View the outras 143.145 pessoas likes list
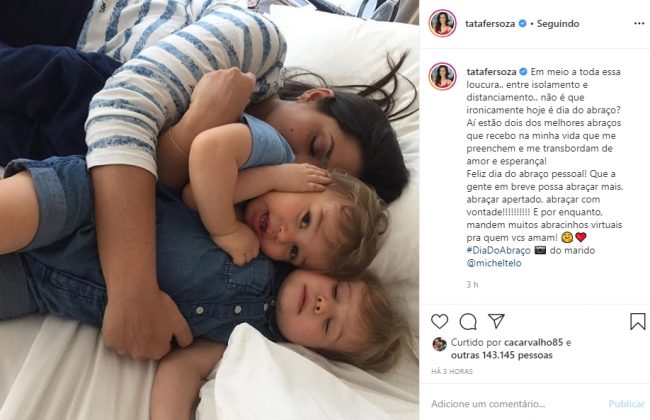650x420 pixels. coord(502,355)
